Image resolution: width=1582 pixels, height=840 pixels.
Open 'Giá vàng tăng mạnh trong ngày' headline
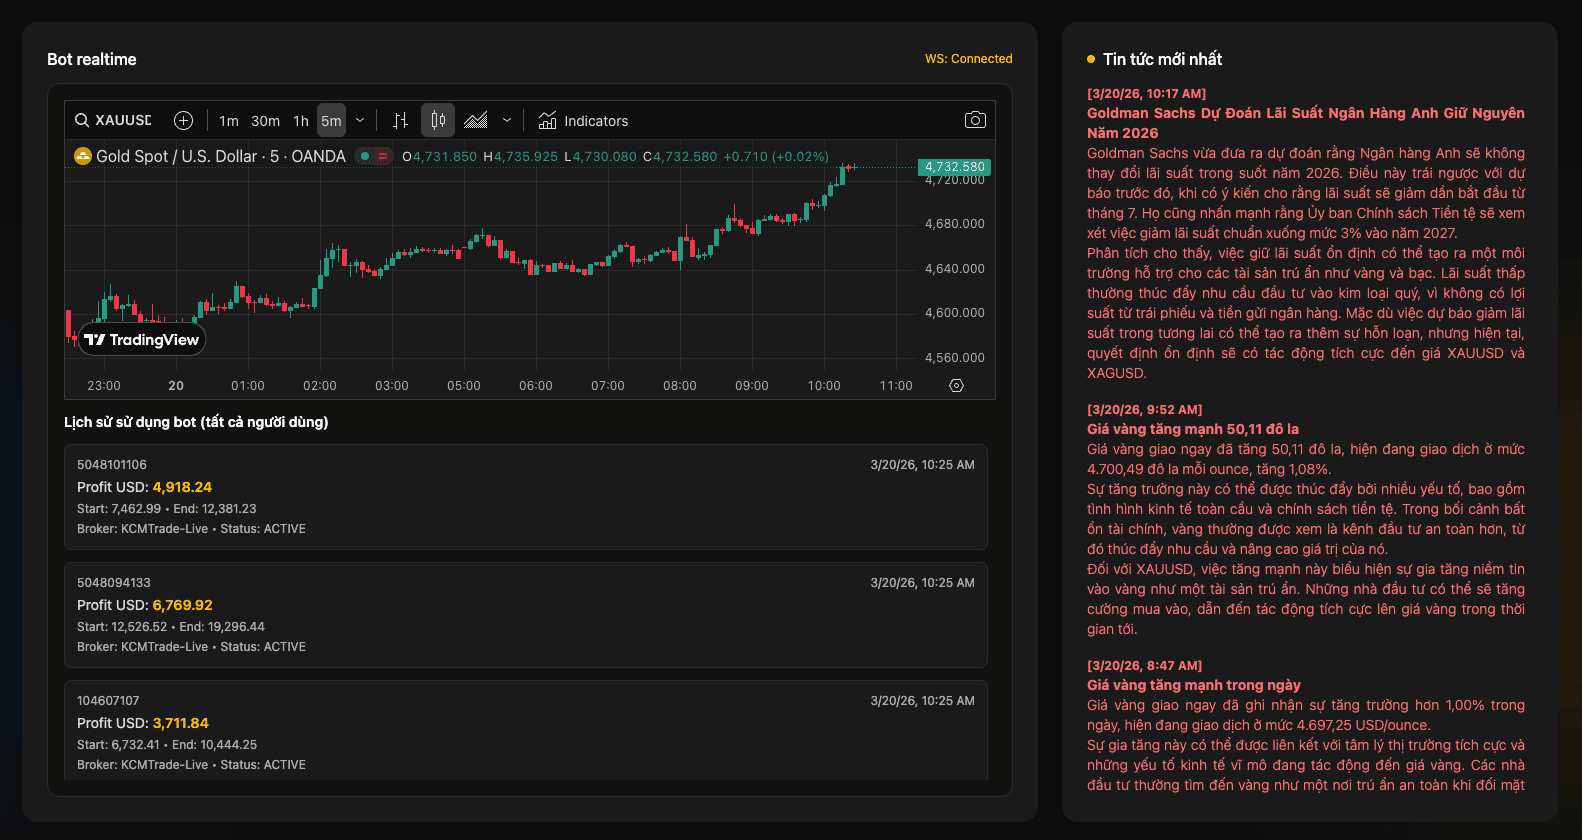1194,685
